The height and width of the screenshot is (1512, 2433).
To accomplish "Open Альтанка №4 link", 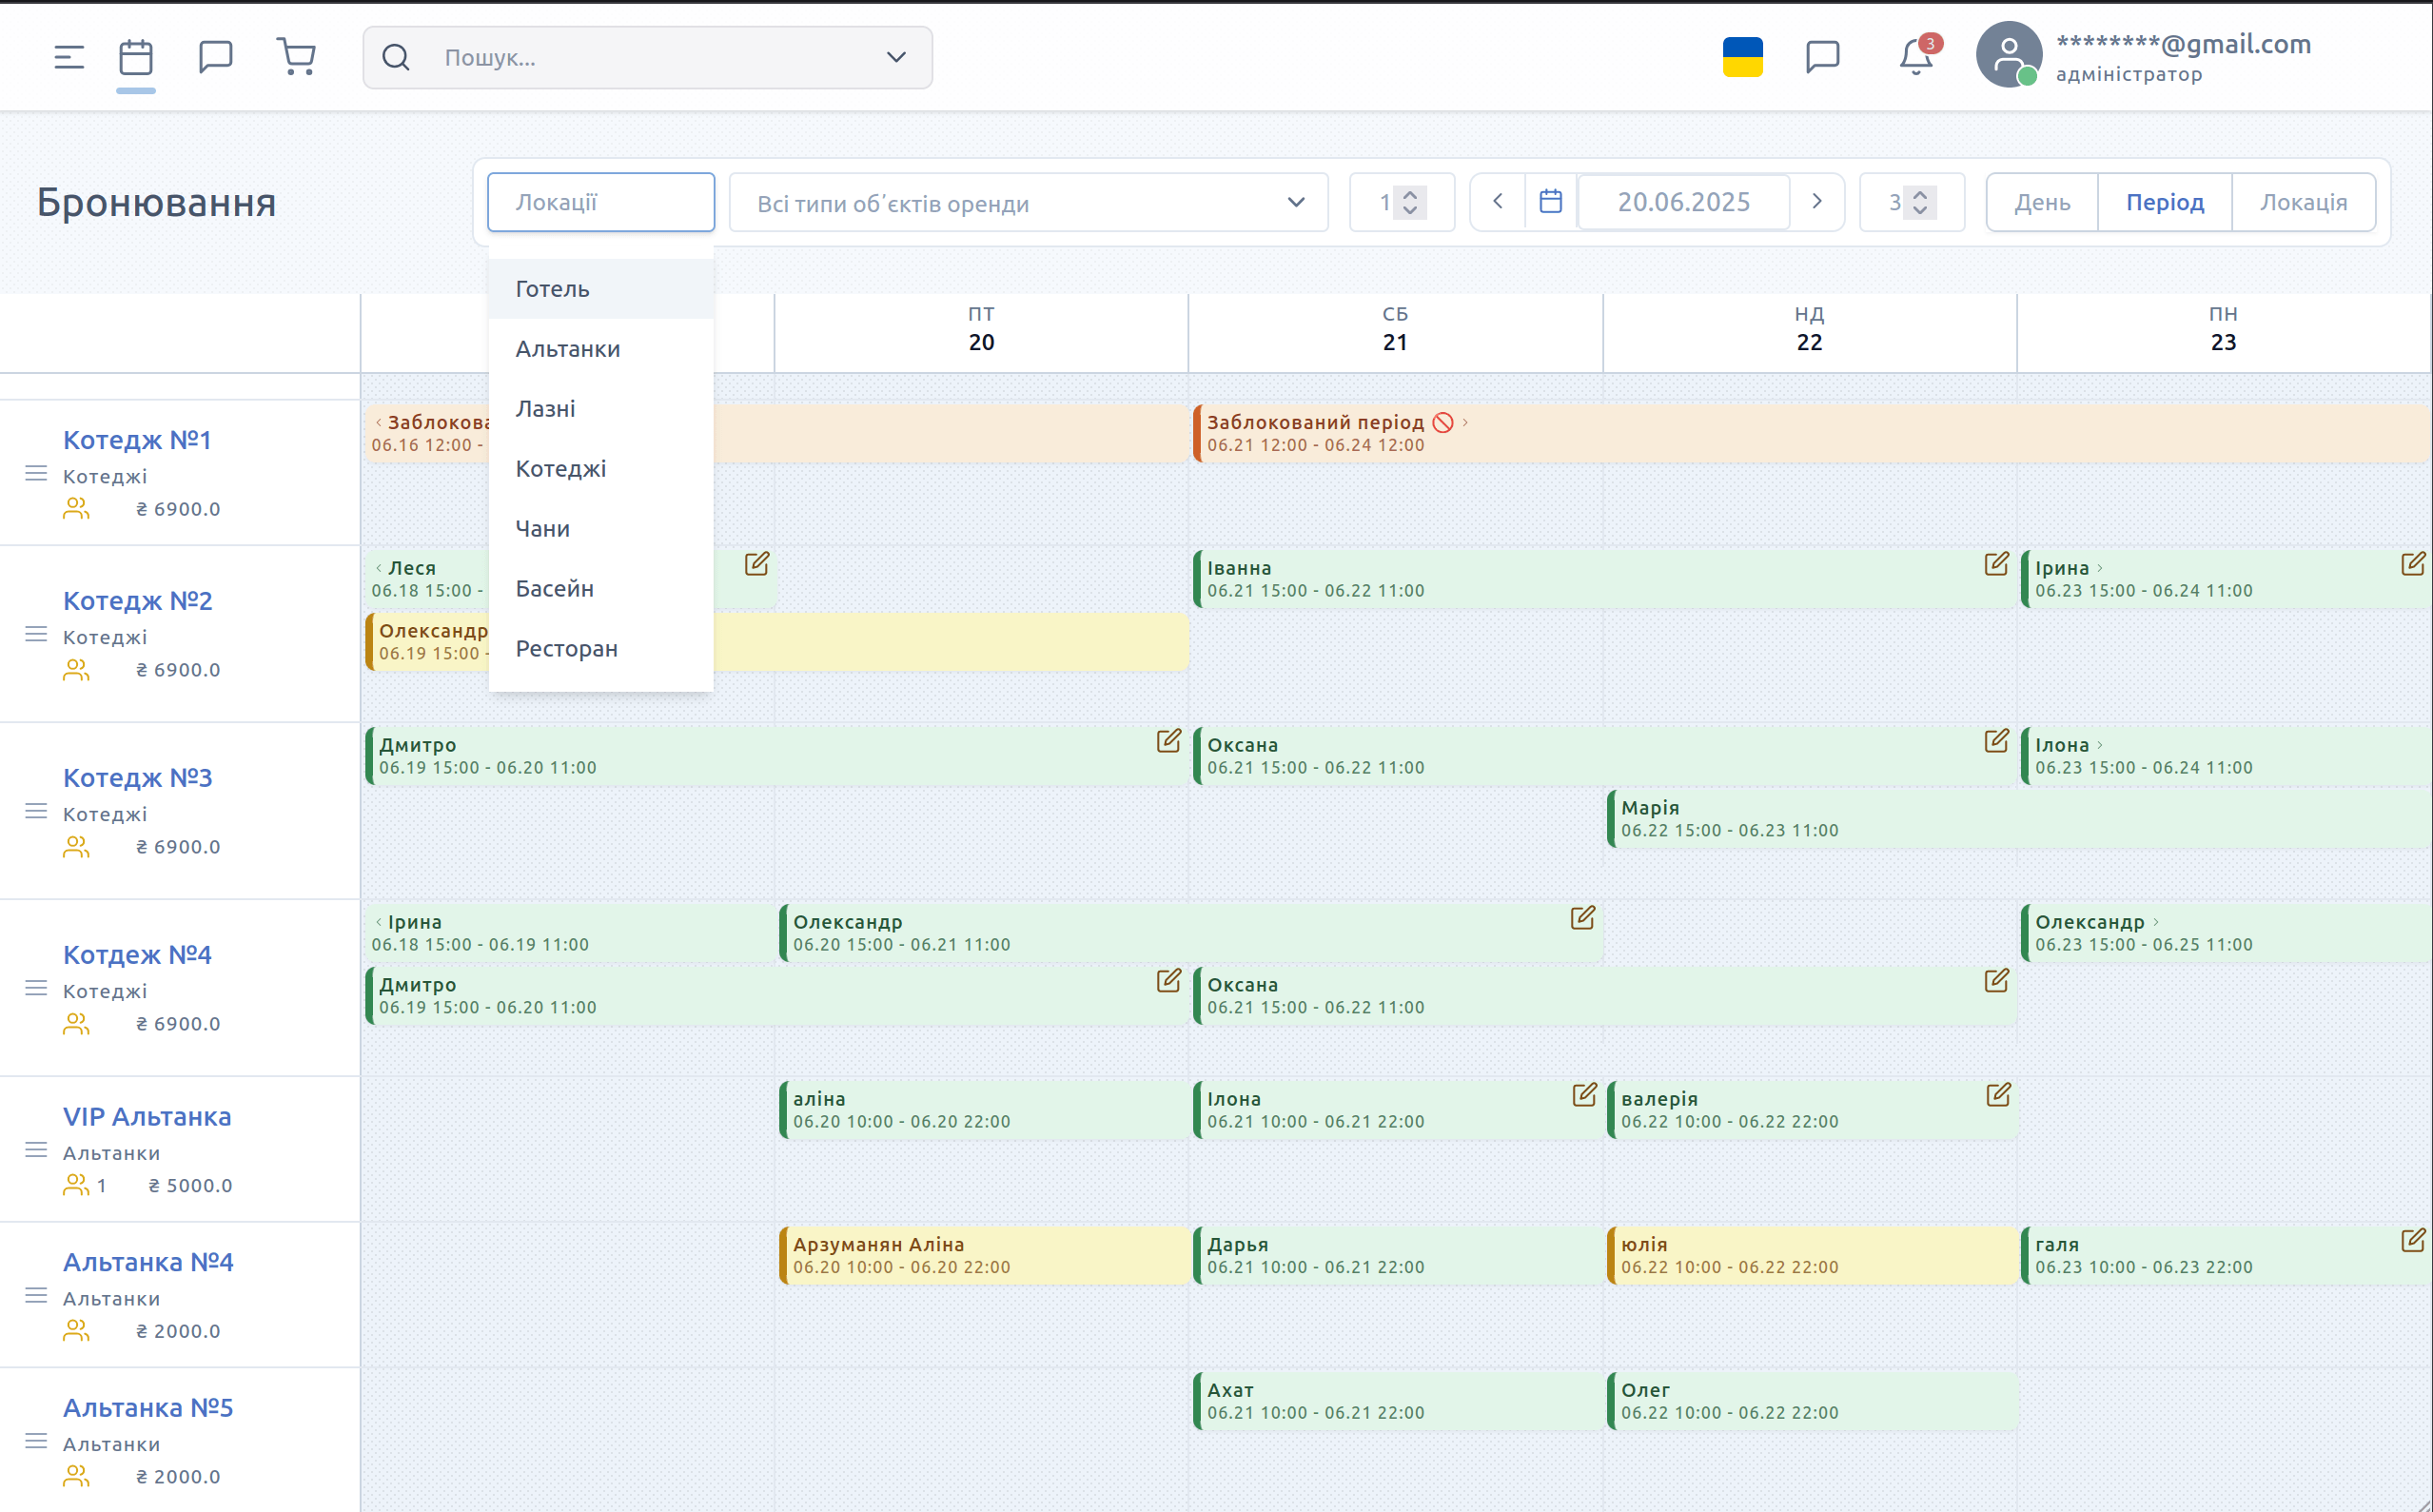I will 148,1262.
